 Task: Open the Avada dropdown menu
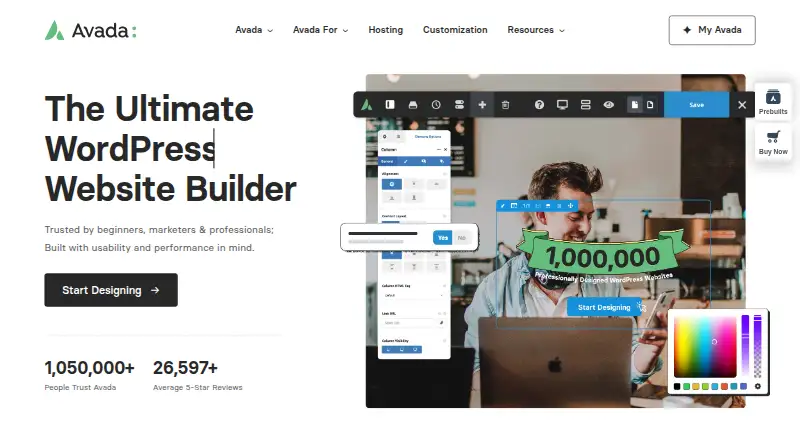(254, 30)
